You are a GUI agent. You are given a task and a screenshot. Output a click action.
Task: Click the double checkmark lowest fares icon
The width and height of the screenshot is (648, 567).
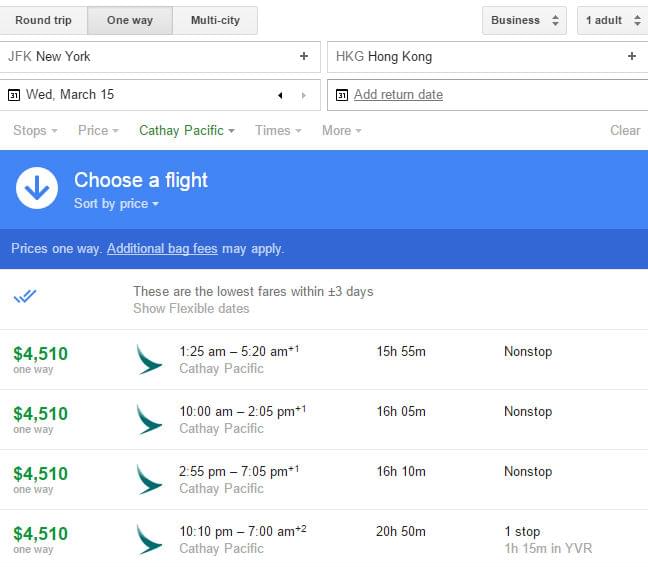click(25, 296)
